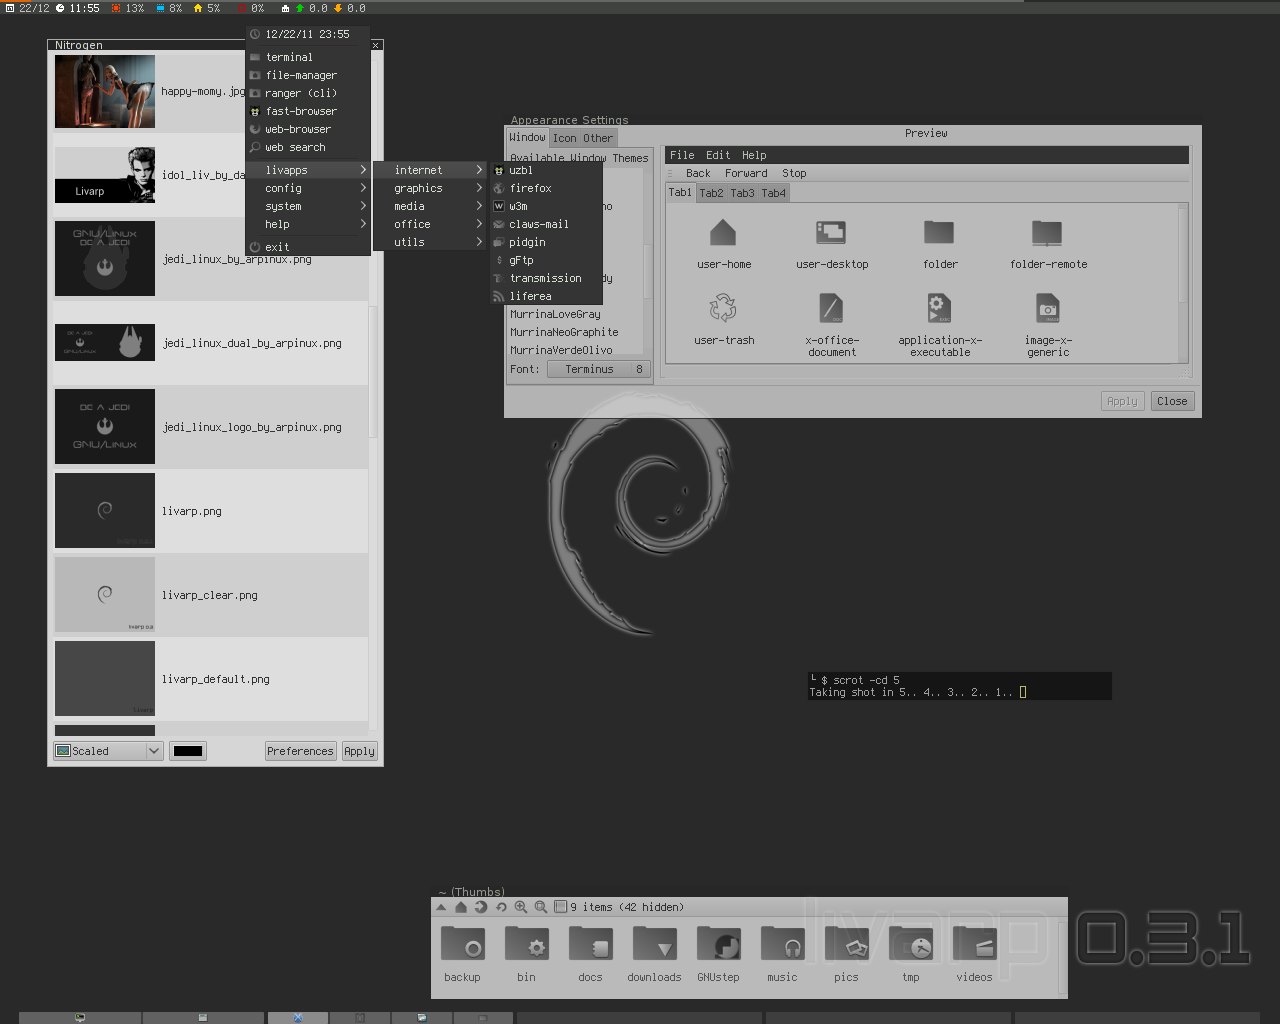Expand the system submenu

308,206
